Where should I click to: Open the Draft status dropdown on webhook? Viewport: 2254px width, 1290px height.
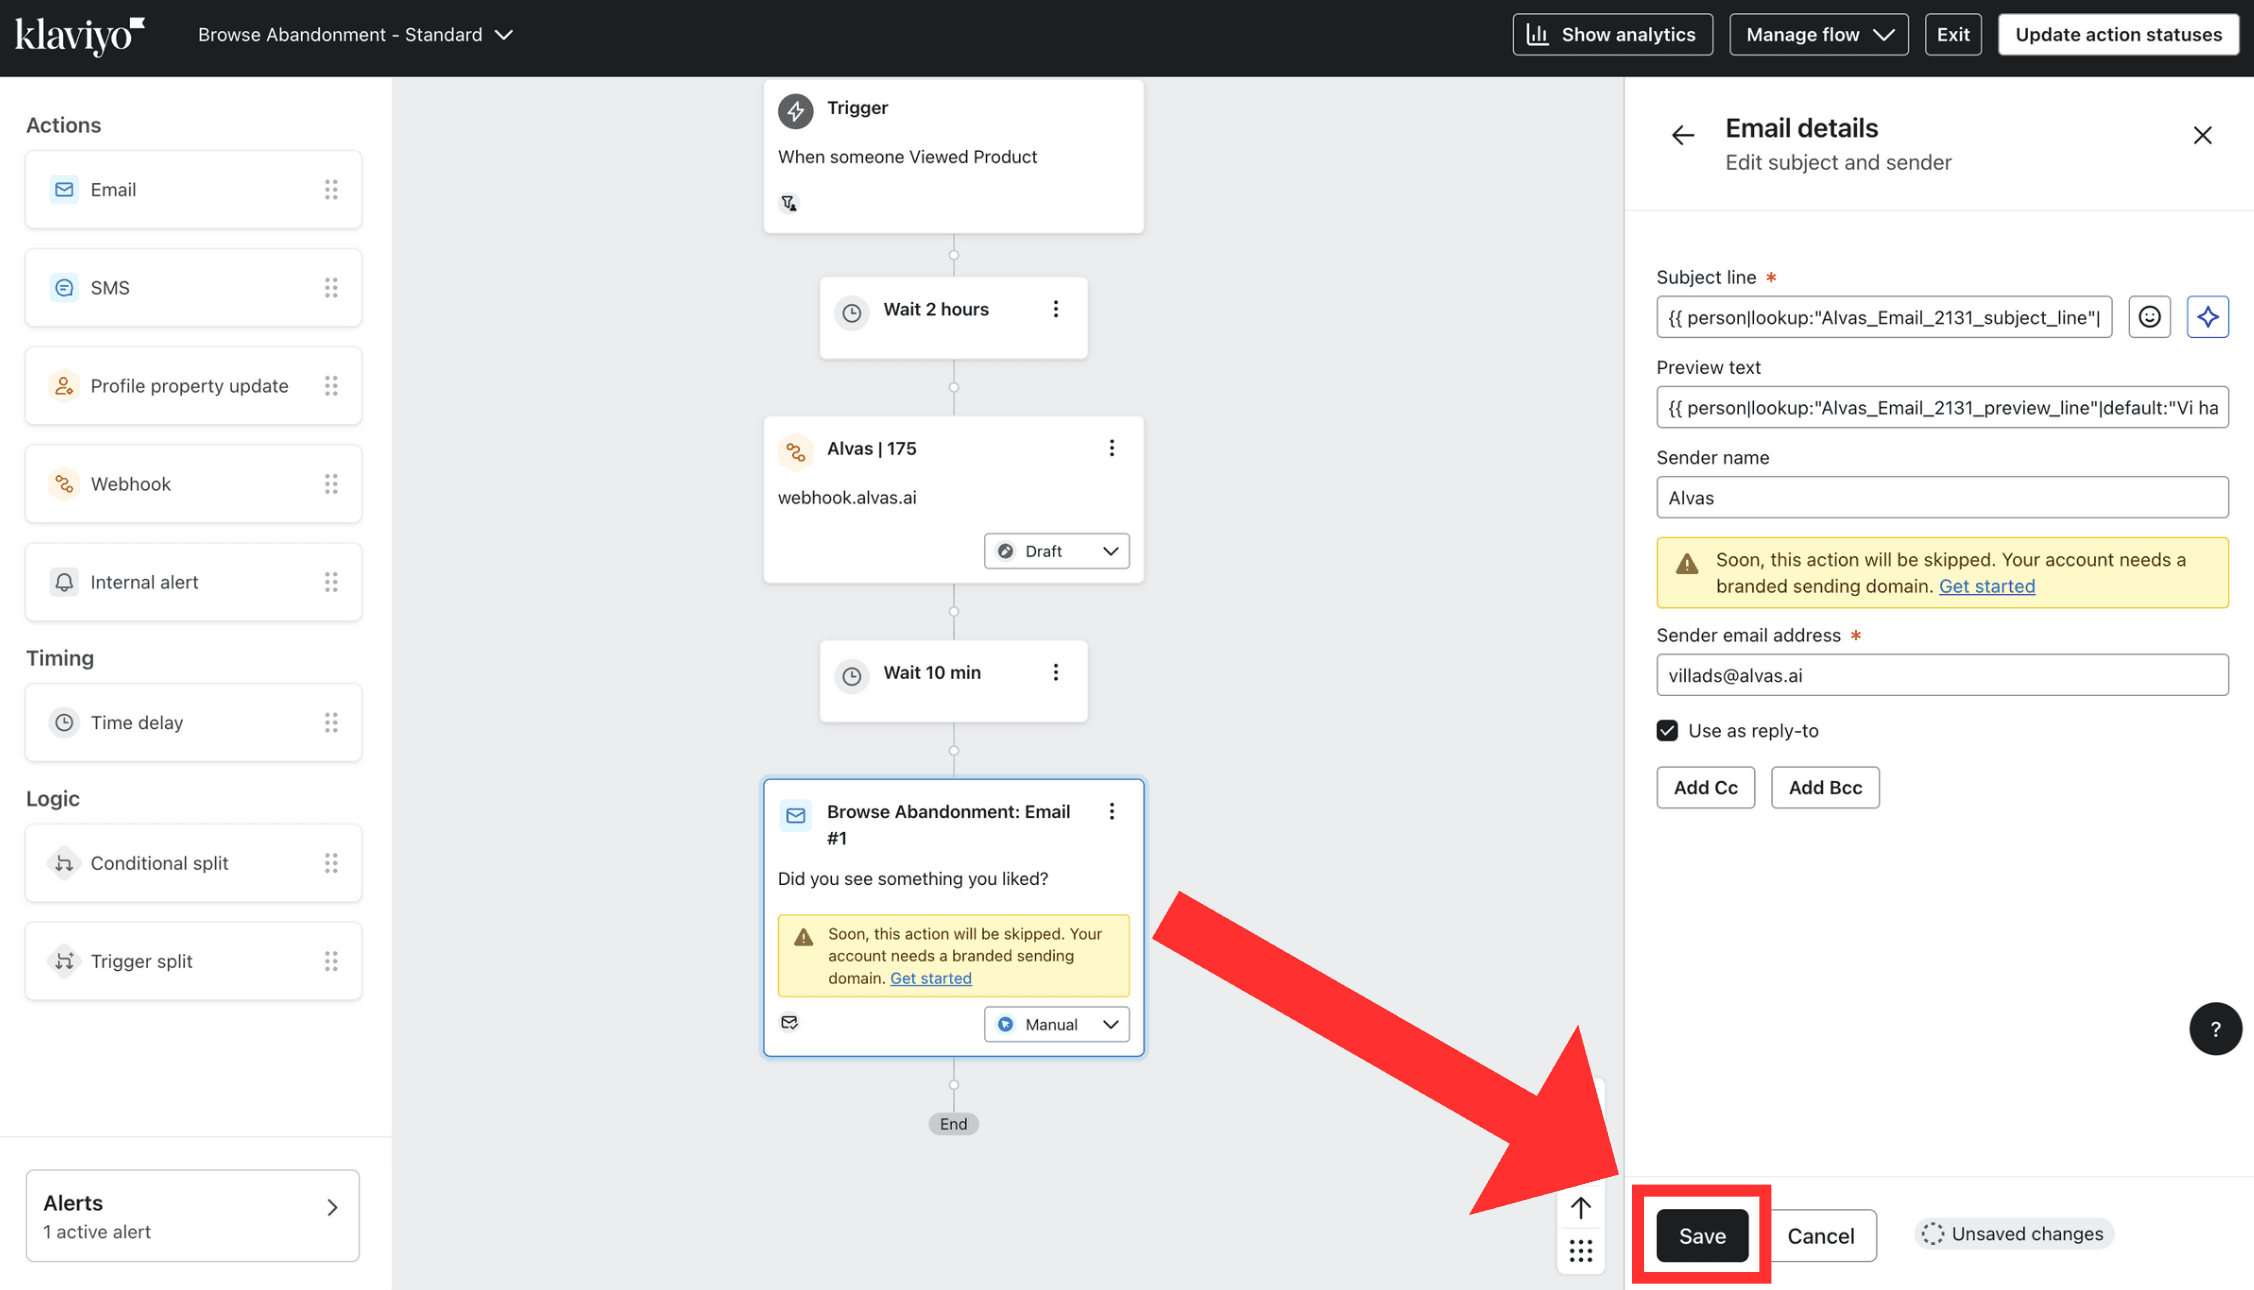click(1056, 551)
